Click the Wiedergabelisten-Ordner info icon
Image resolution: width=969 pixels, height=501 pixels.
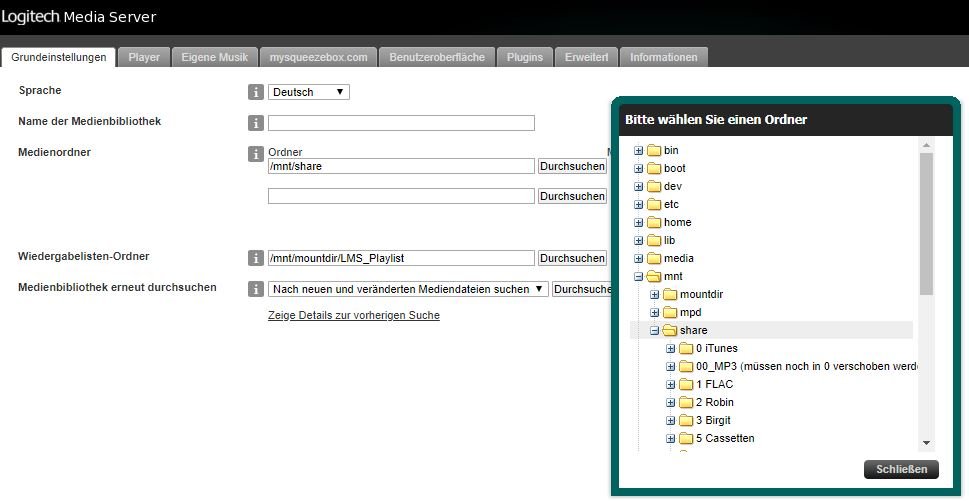tap(255, 258)
